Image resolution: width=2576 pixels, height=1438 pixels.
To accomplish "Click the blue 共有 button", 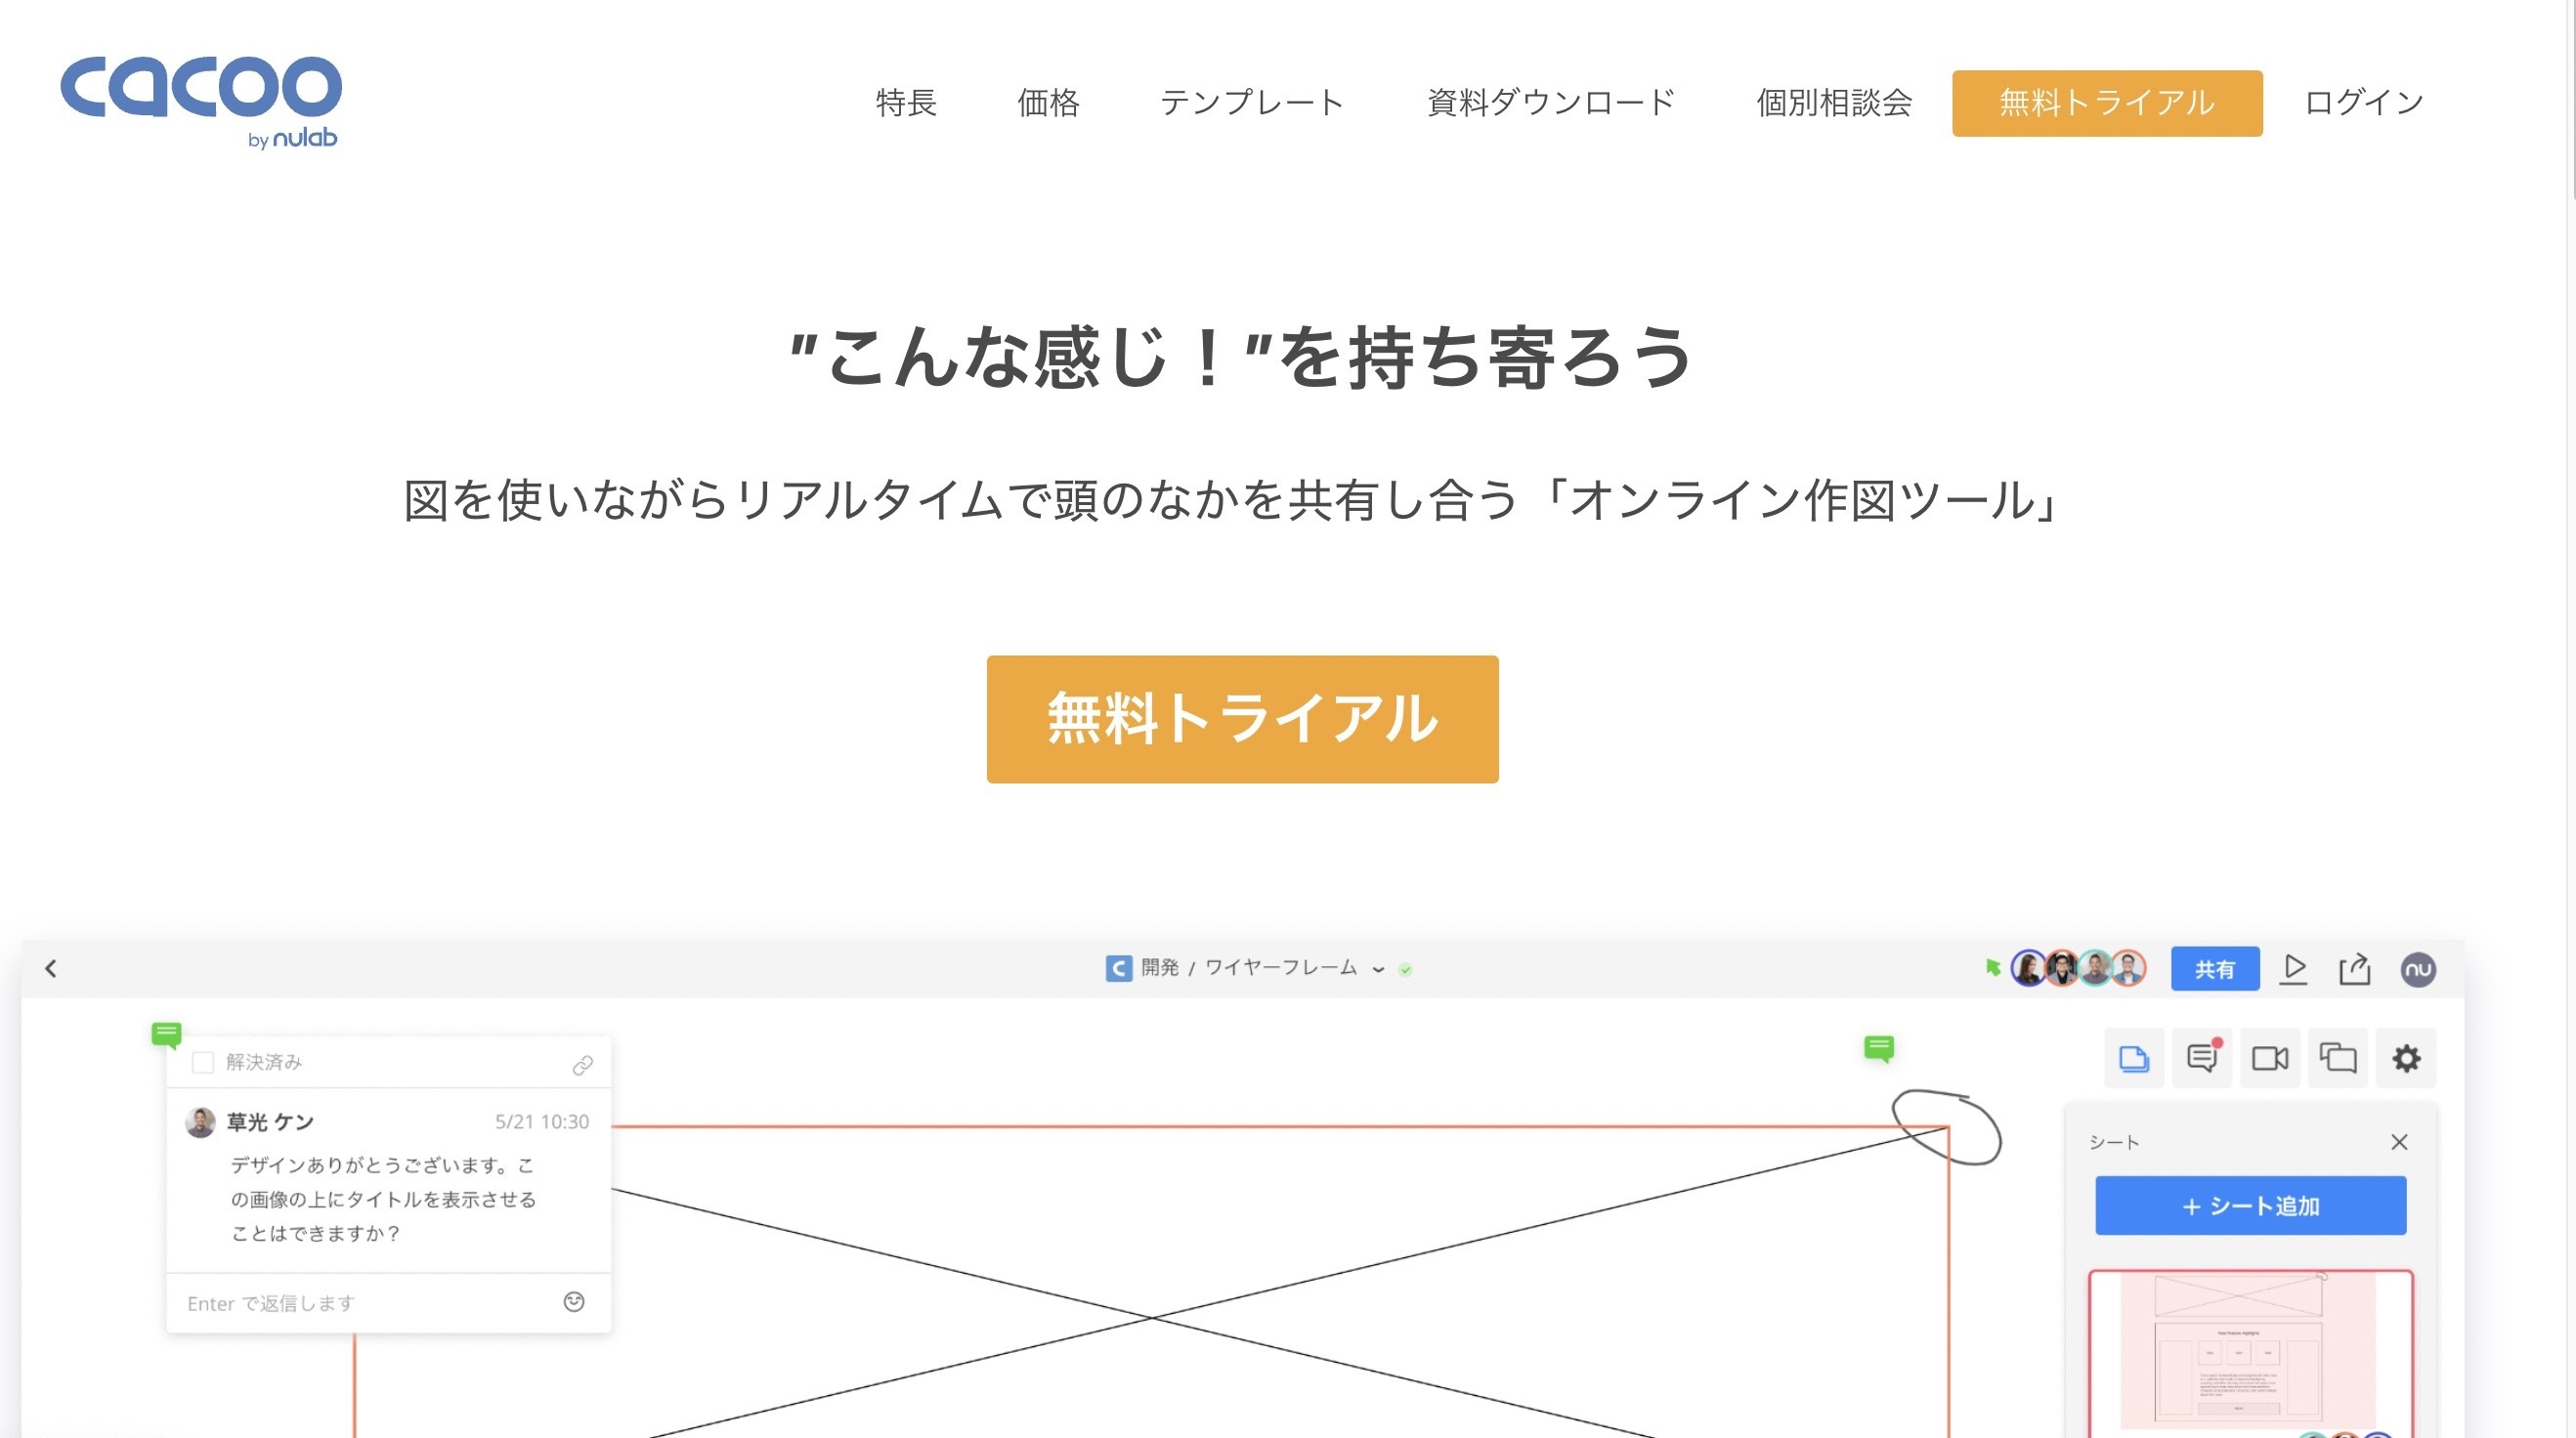I will pyautogui.click(x=2214, y=969).
